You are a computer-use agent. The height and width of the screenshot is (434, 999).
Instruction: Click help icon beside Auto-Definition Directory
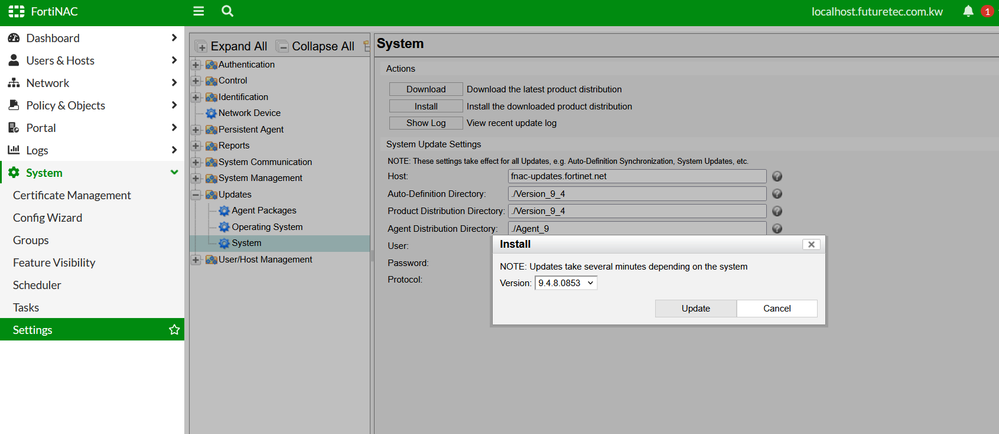(x=777, y=194)
